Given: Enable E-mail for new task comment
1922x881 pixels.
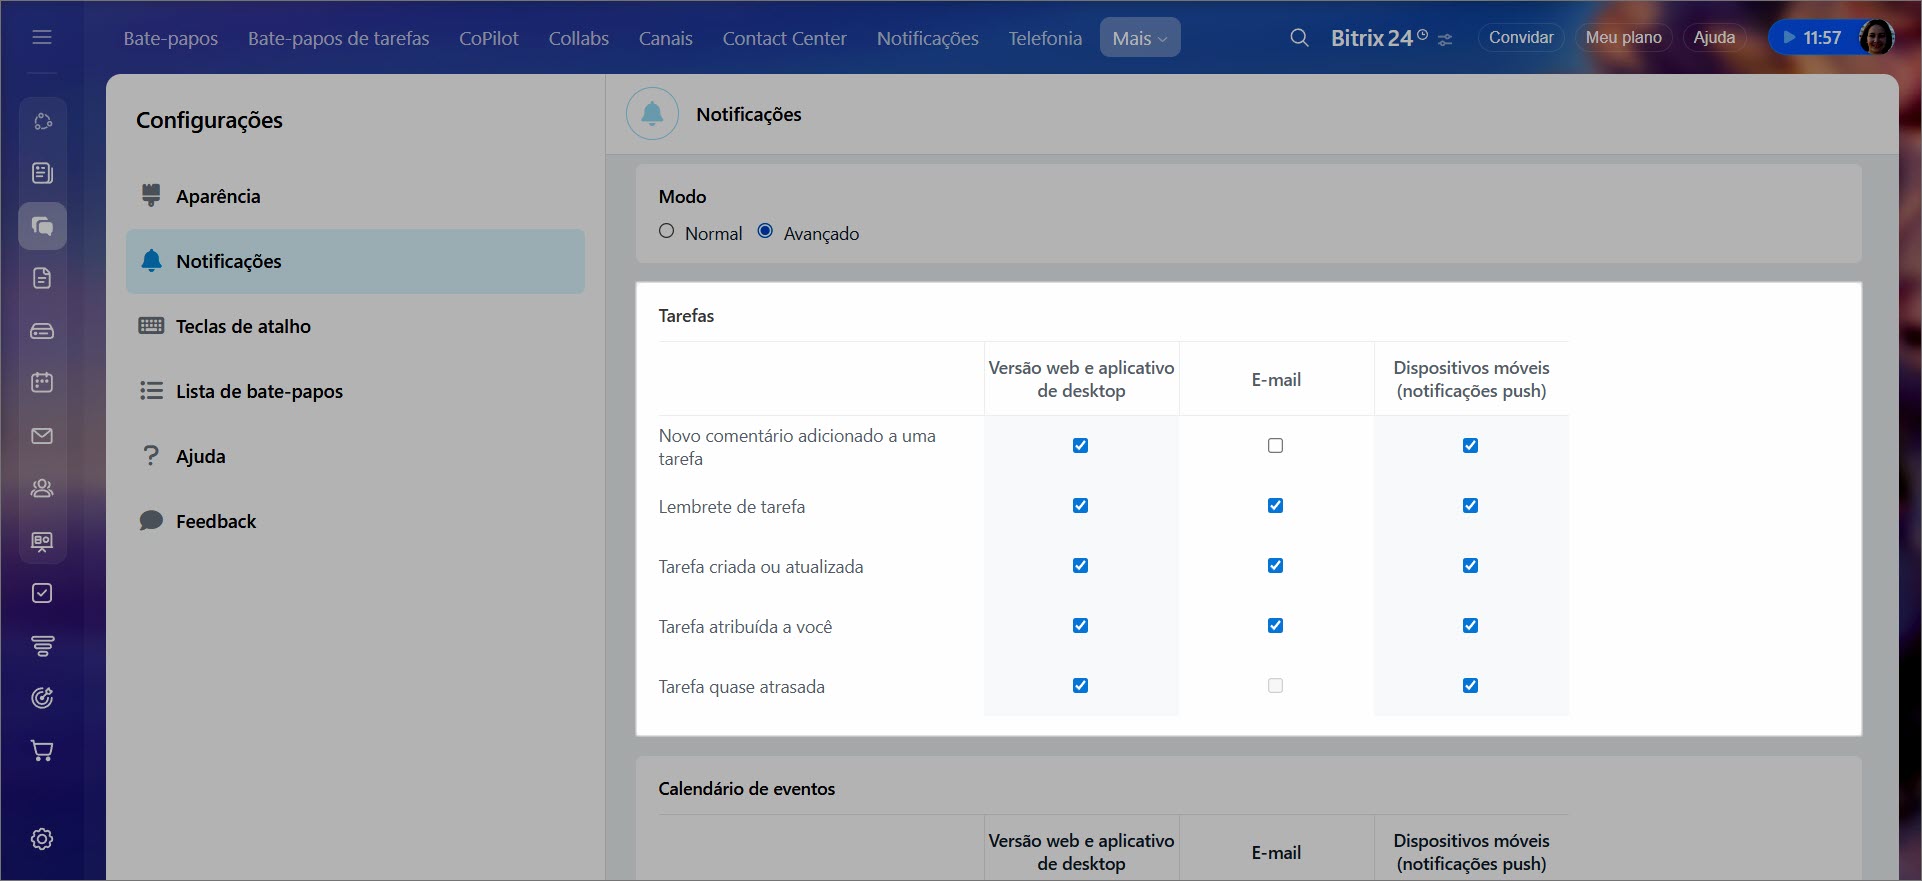Looking at the screenshot, I should tap(1275, 446).
